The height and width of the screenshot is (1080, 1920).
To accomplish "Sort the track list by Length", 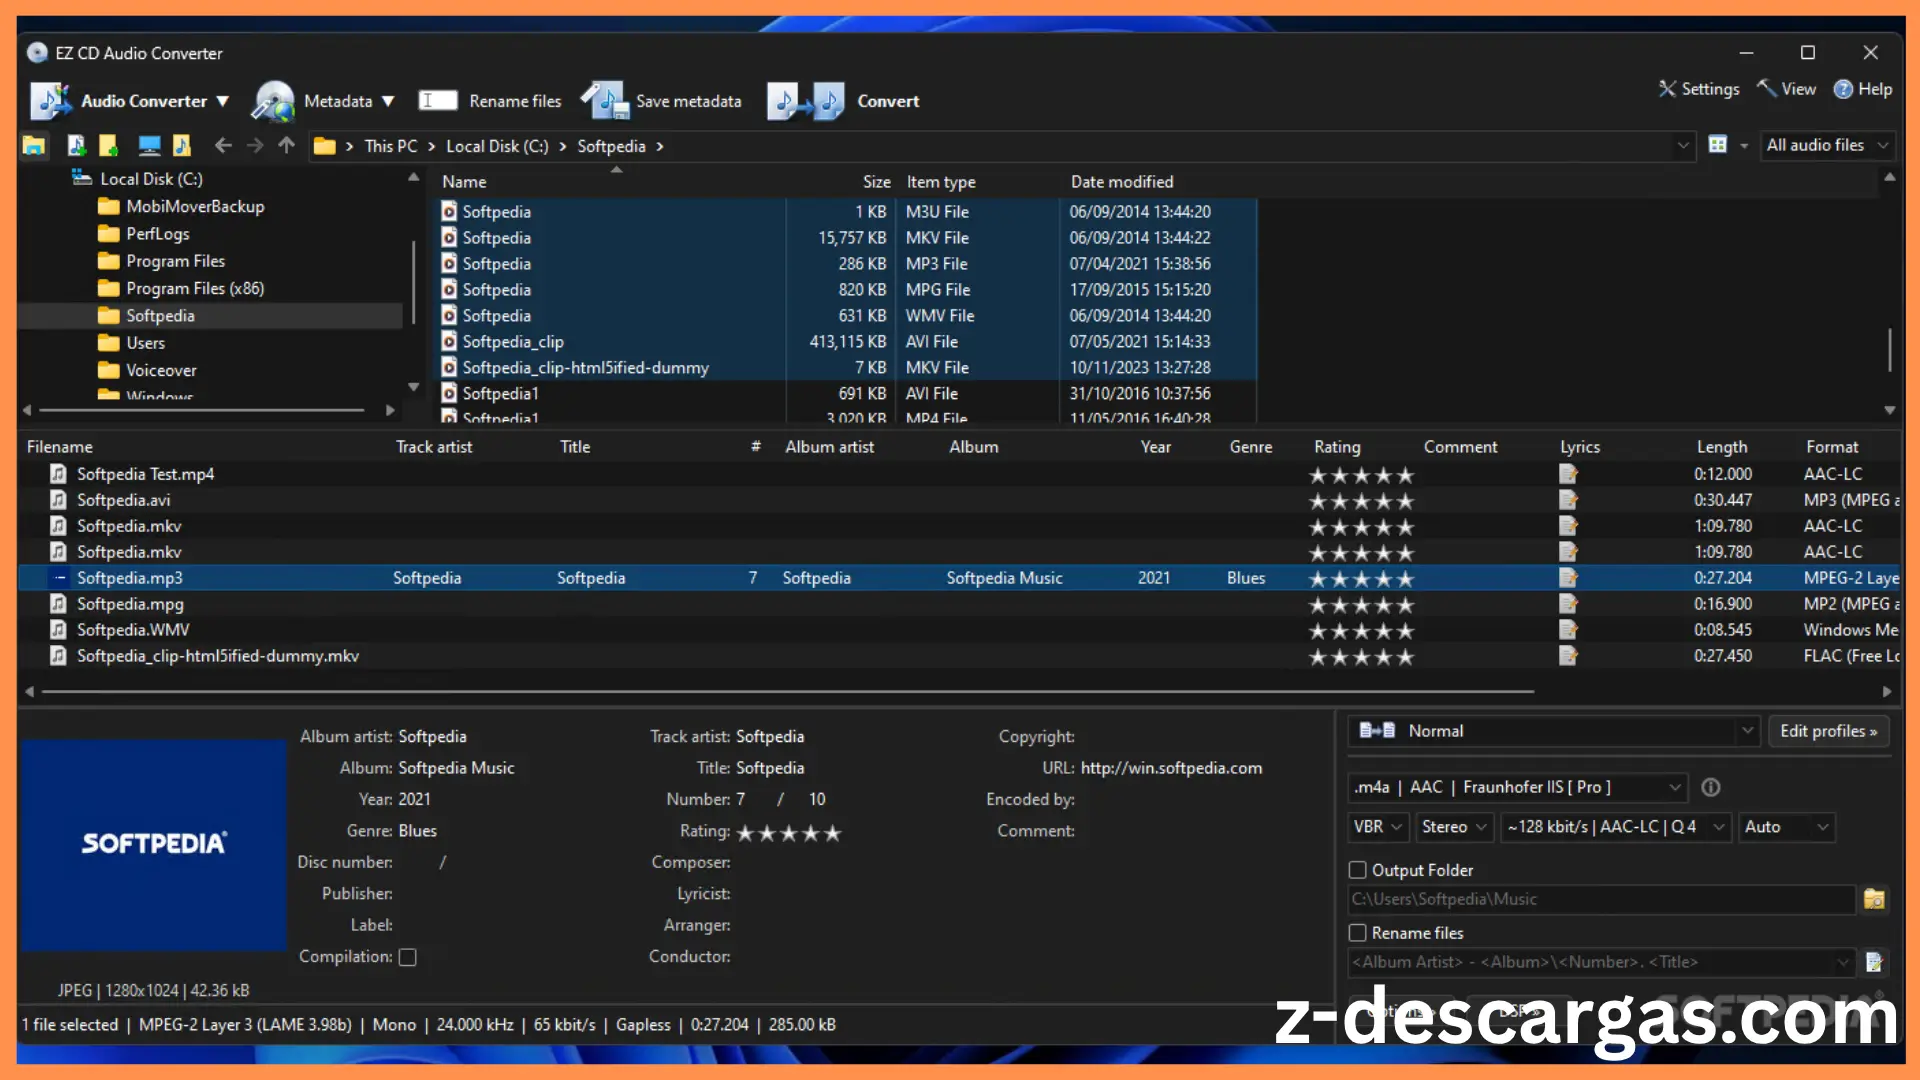I will click(x=1722, y=447).
